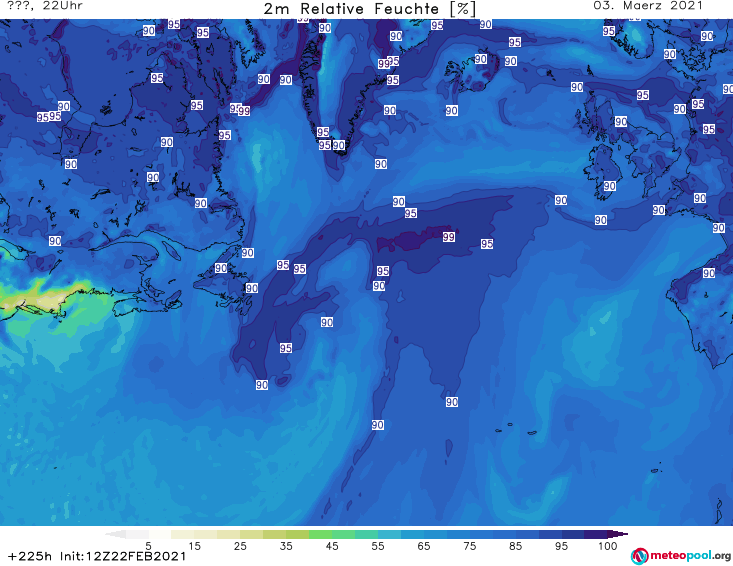The image size is (733, 566).
Task: Open the meteopool.org link text
Action: 690,555
